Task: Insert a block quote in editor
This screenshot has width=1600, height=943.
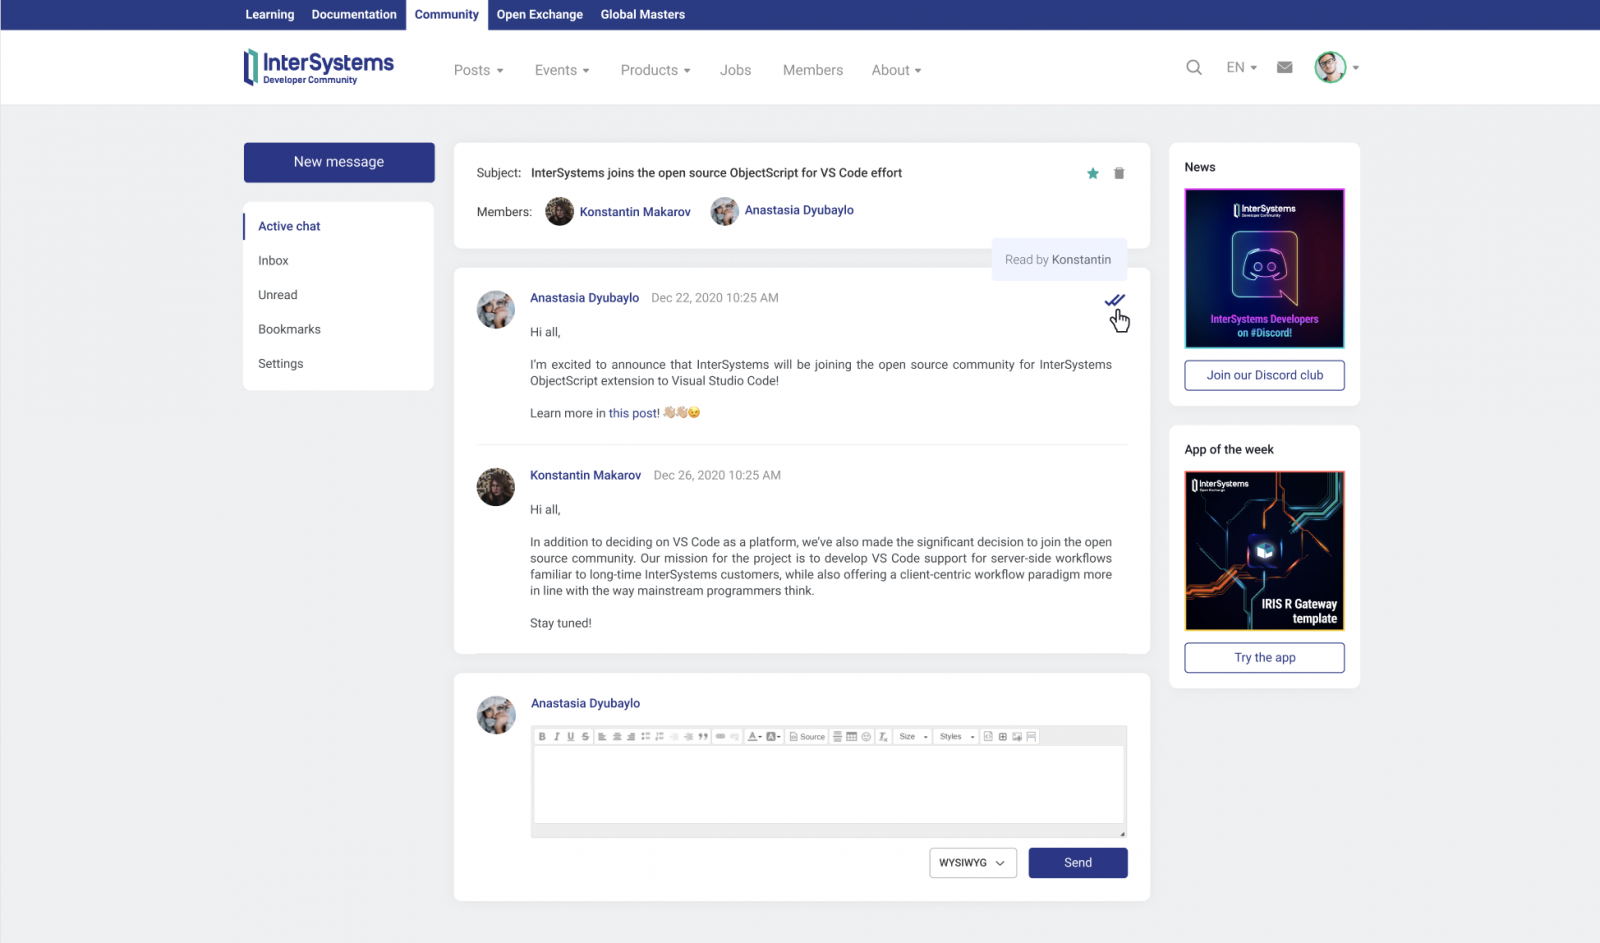Action: click(x=703, y=737)
